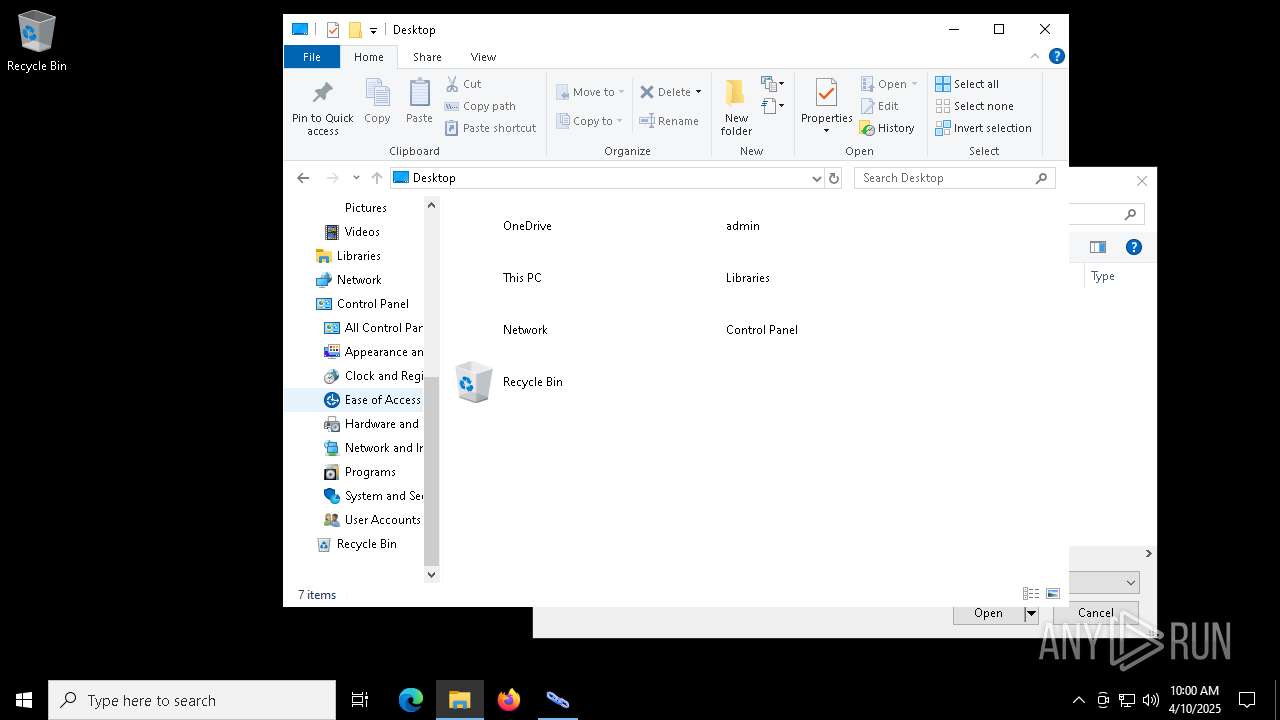Click Paste shortcut button
Image resolution: width=1280 pixels, height=720 pixels.
pyautogui.click(x=490, y=128)
